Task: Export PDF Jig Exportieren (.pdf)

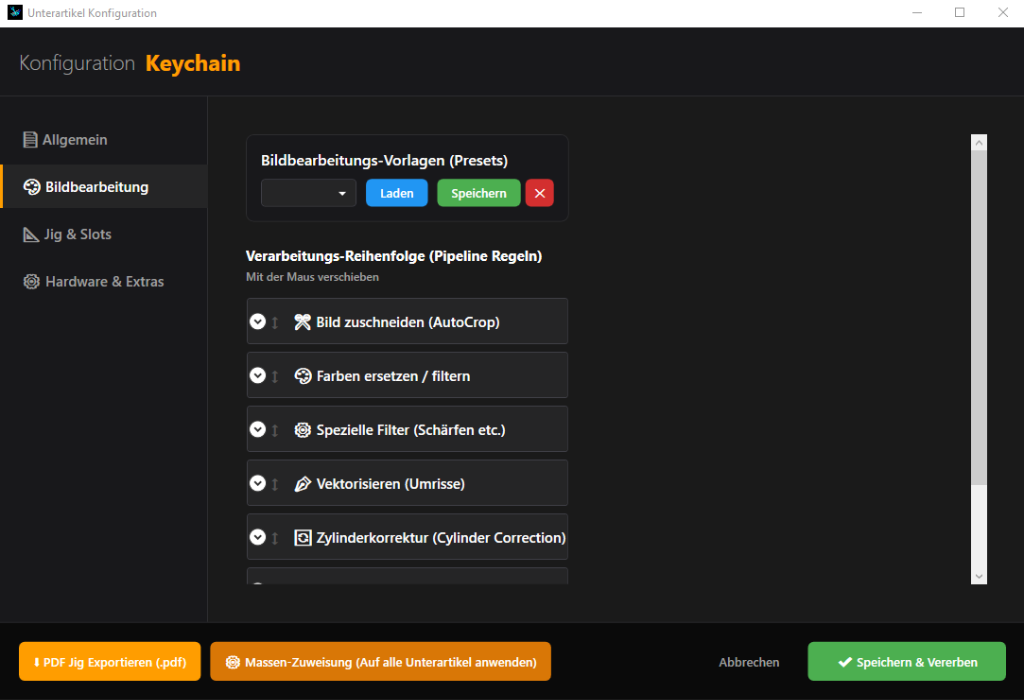Action: pos(110,661)
